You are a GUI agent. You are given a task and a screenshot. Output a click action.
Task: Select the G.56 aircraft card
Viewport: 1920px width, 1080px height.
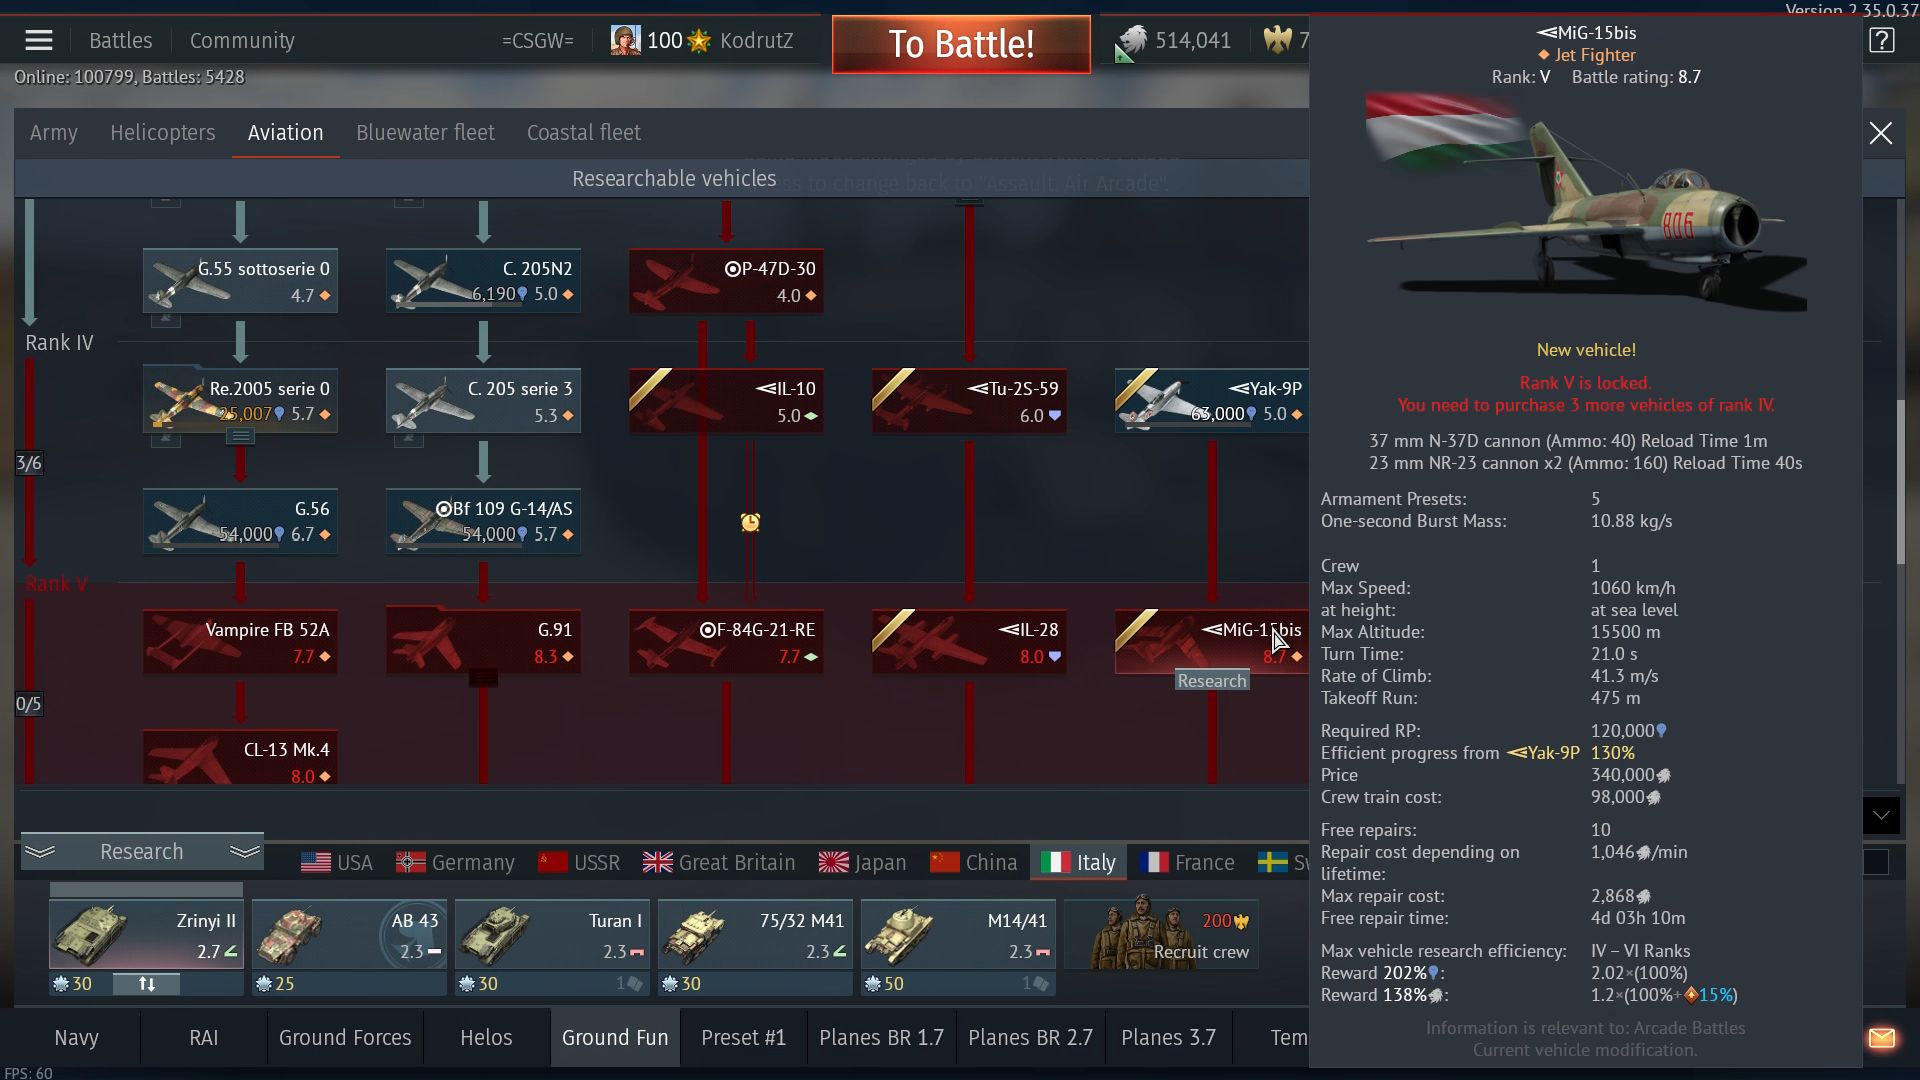pos(240,521)
